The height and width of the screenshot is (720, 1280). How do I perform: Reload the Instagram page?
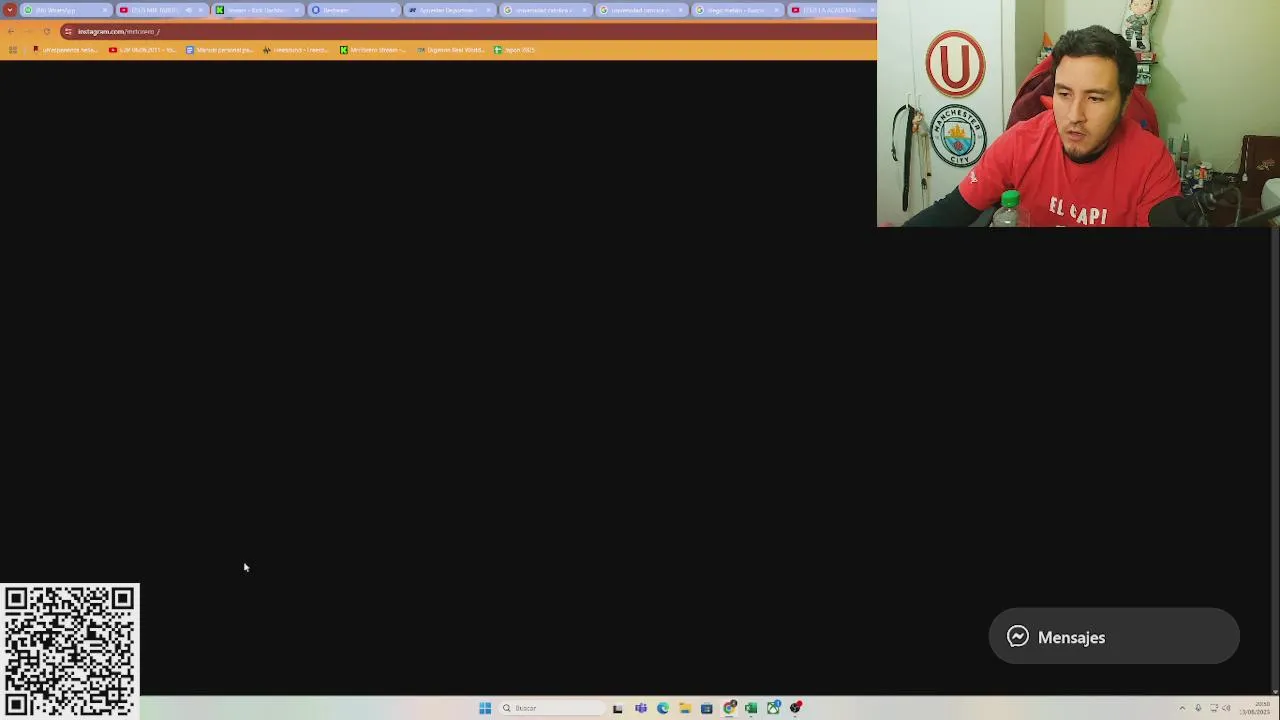point(46,31)
